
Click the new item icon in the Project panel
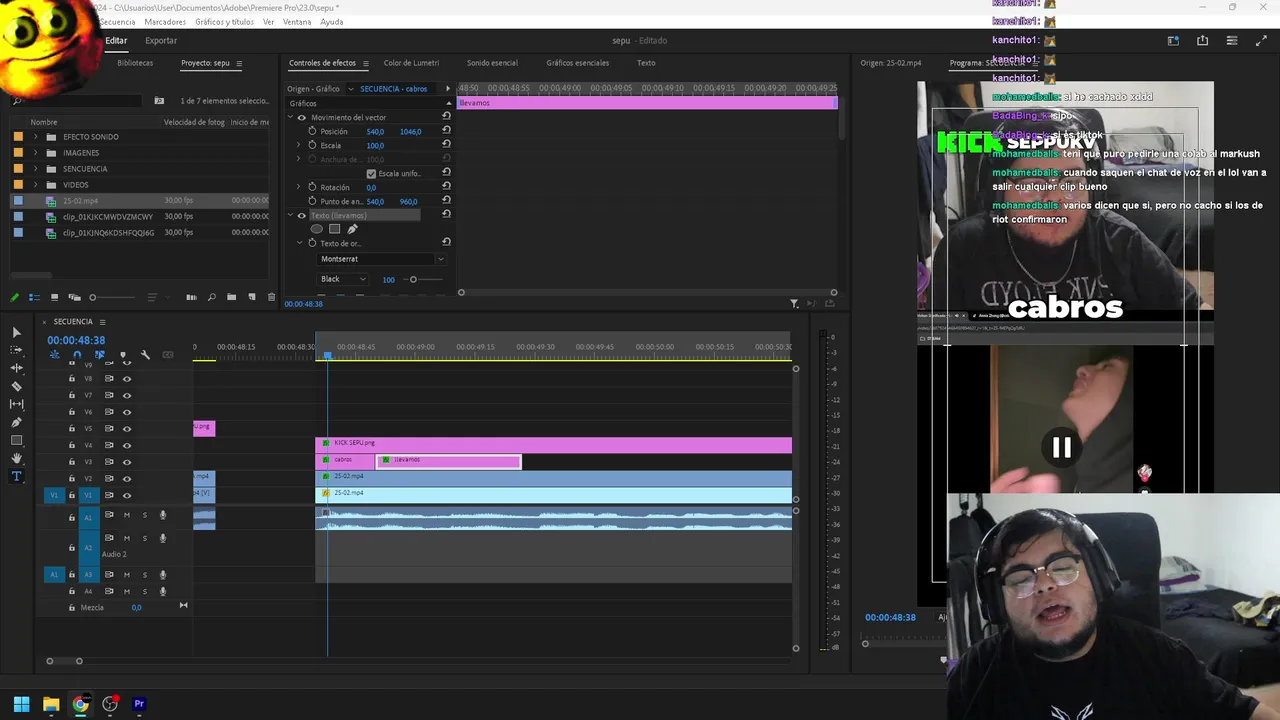coord(251,297)
